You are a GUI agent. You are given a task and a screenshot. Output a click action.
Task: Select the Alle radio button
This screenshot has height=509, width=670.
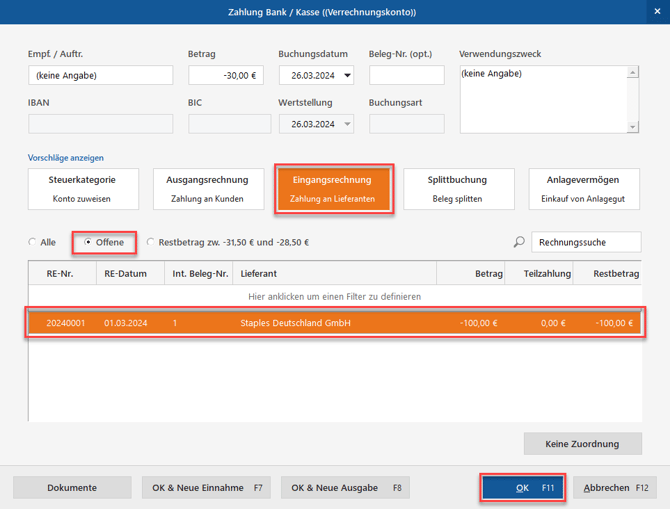(x=33, y=242)
